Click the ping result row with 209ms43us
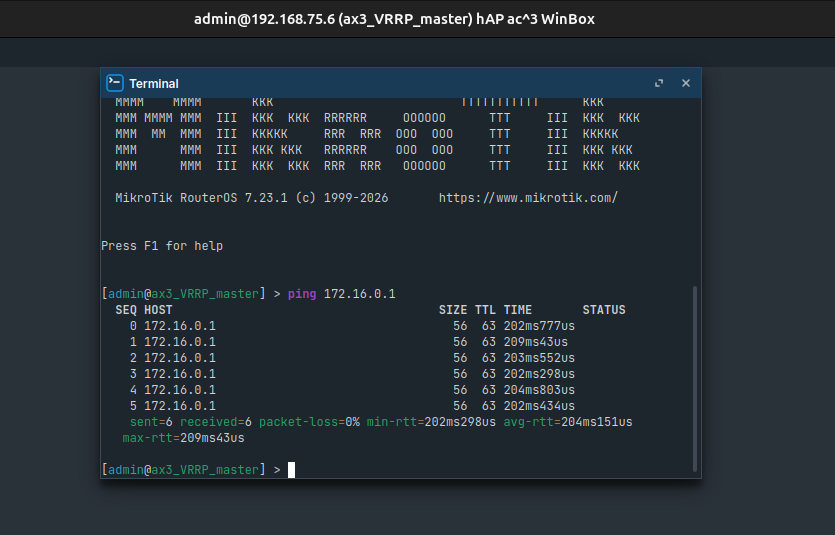Image resolution: width=835 pixels, height=535 pixels. pos(349,342)
